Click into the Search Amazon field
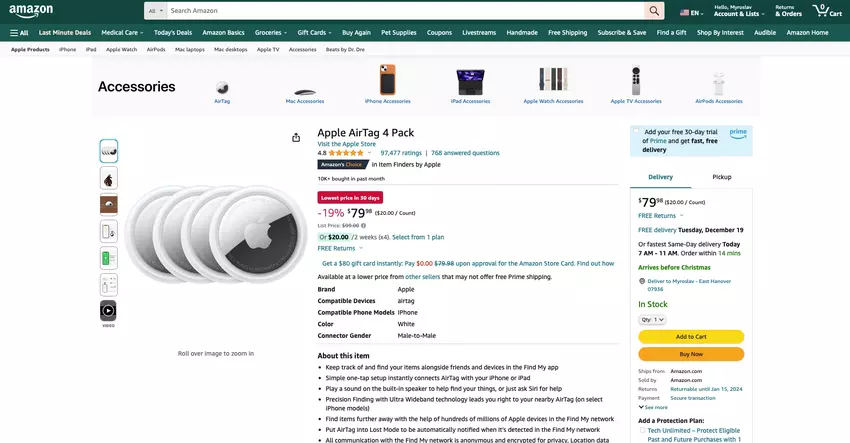The height and width of the screenshot is (443, 850). click(400, 11)
